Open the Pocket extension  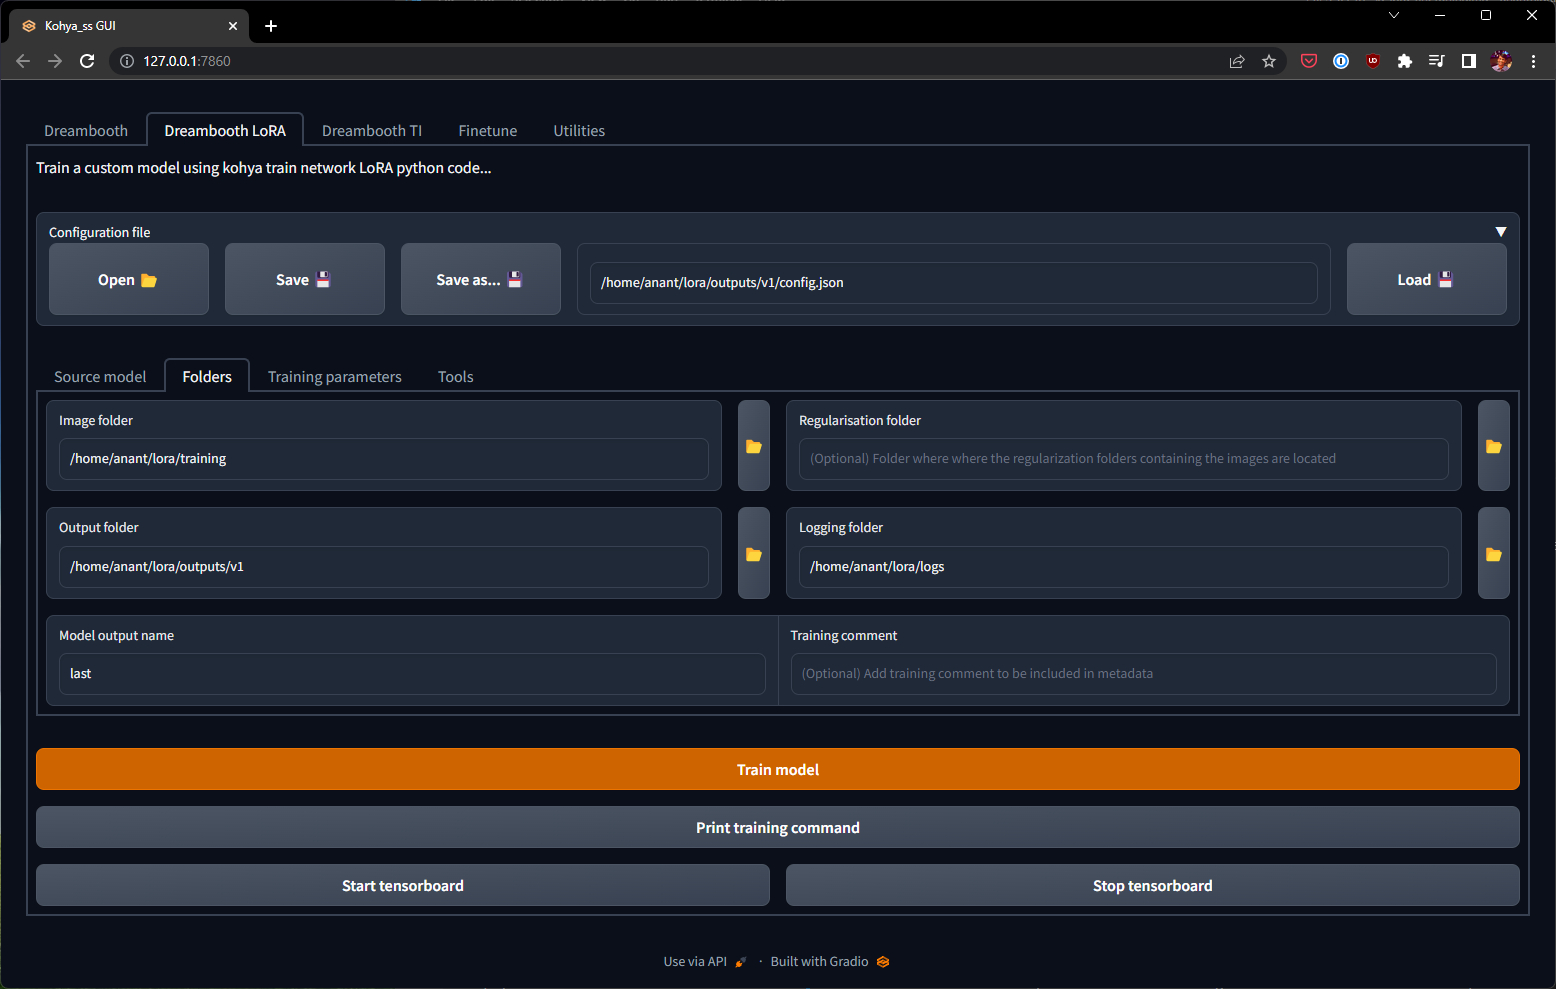1309,61
